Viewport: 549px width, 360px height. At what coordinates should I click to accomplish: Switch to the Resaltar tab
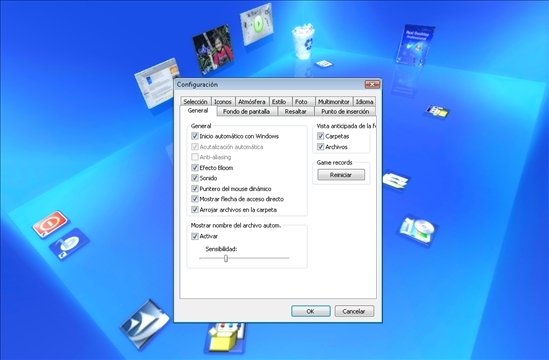tap(296, 111)
